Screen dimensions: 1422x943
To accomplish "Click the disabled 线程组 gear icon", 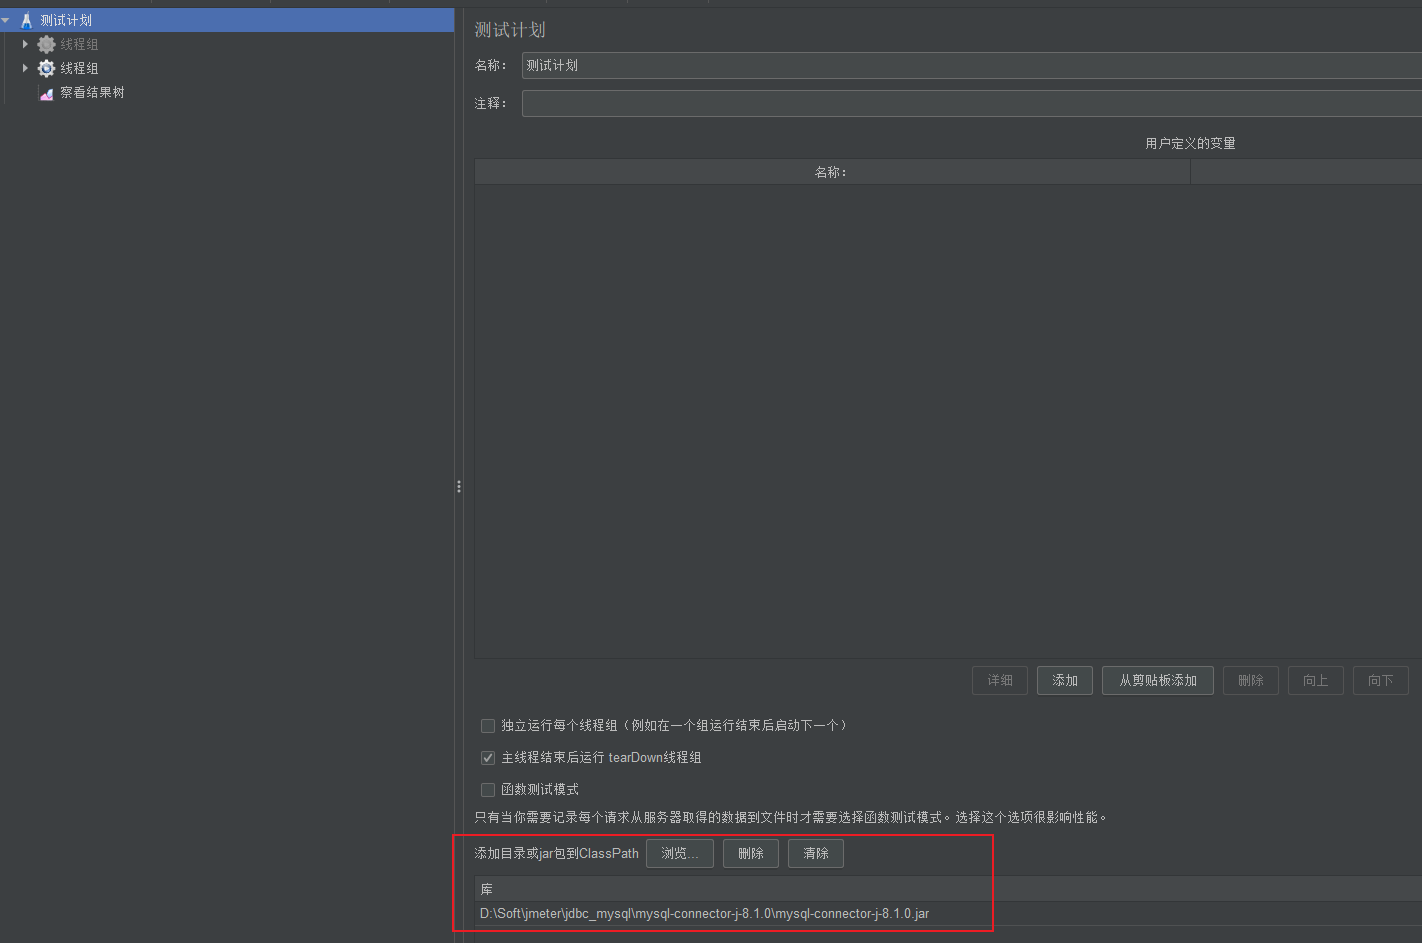I will pyautogui.click(x=46, y=44).
